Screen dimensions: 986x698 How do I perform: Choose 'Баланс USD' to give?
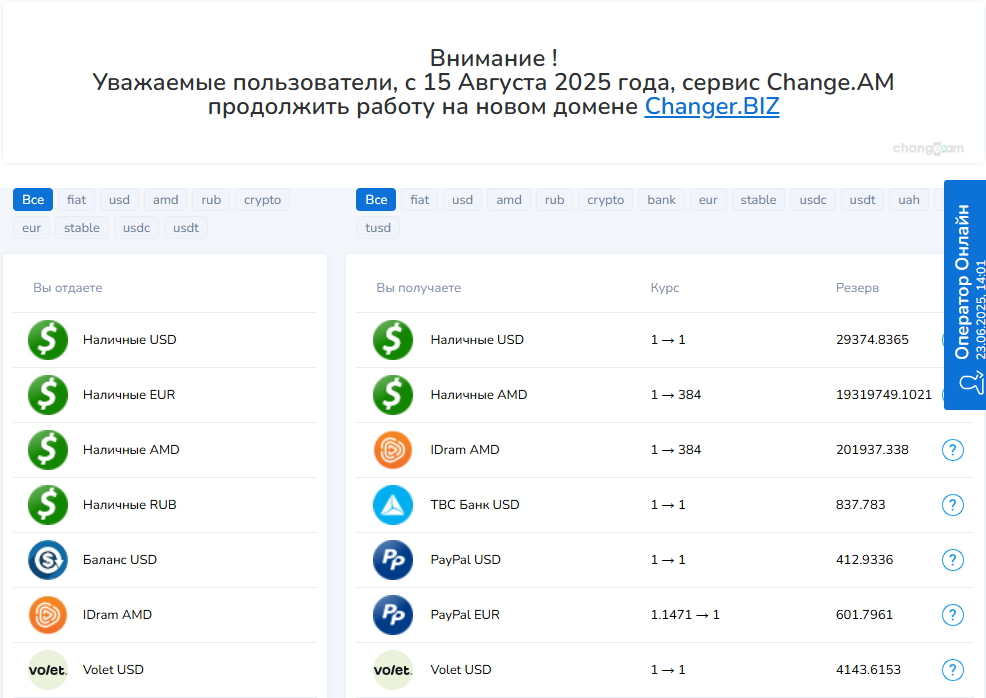165,560
